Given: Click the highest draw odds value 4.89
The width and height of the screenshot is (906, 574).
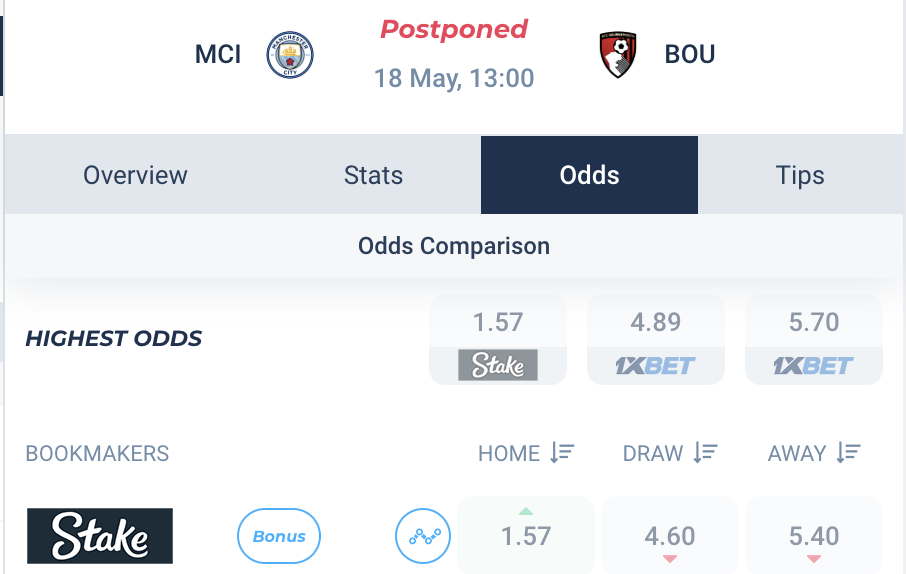Looking at the screenshot, I should [656, 322].
